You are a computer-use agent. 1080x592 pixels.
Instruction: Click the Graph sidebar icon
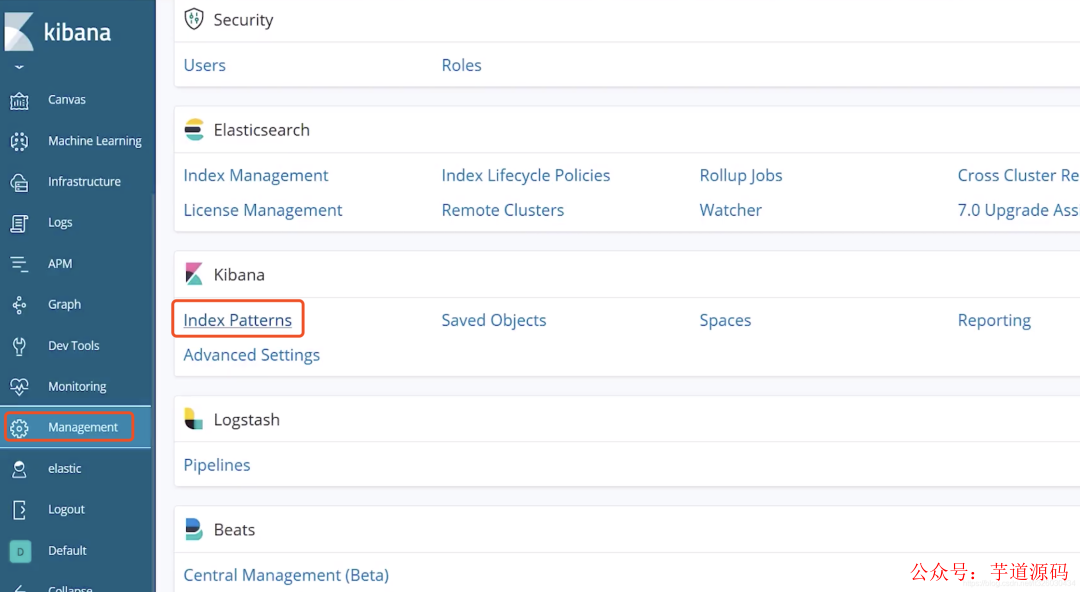click(x=19, y=305)
